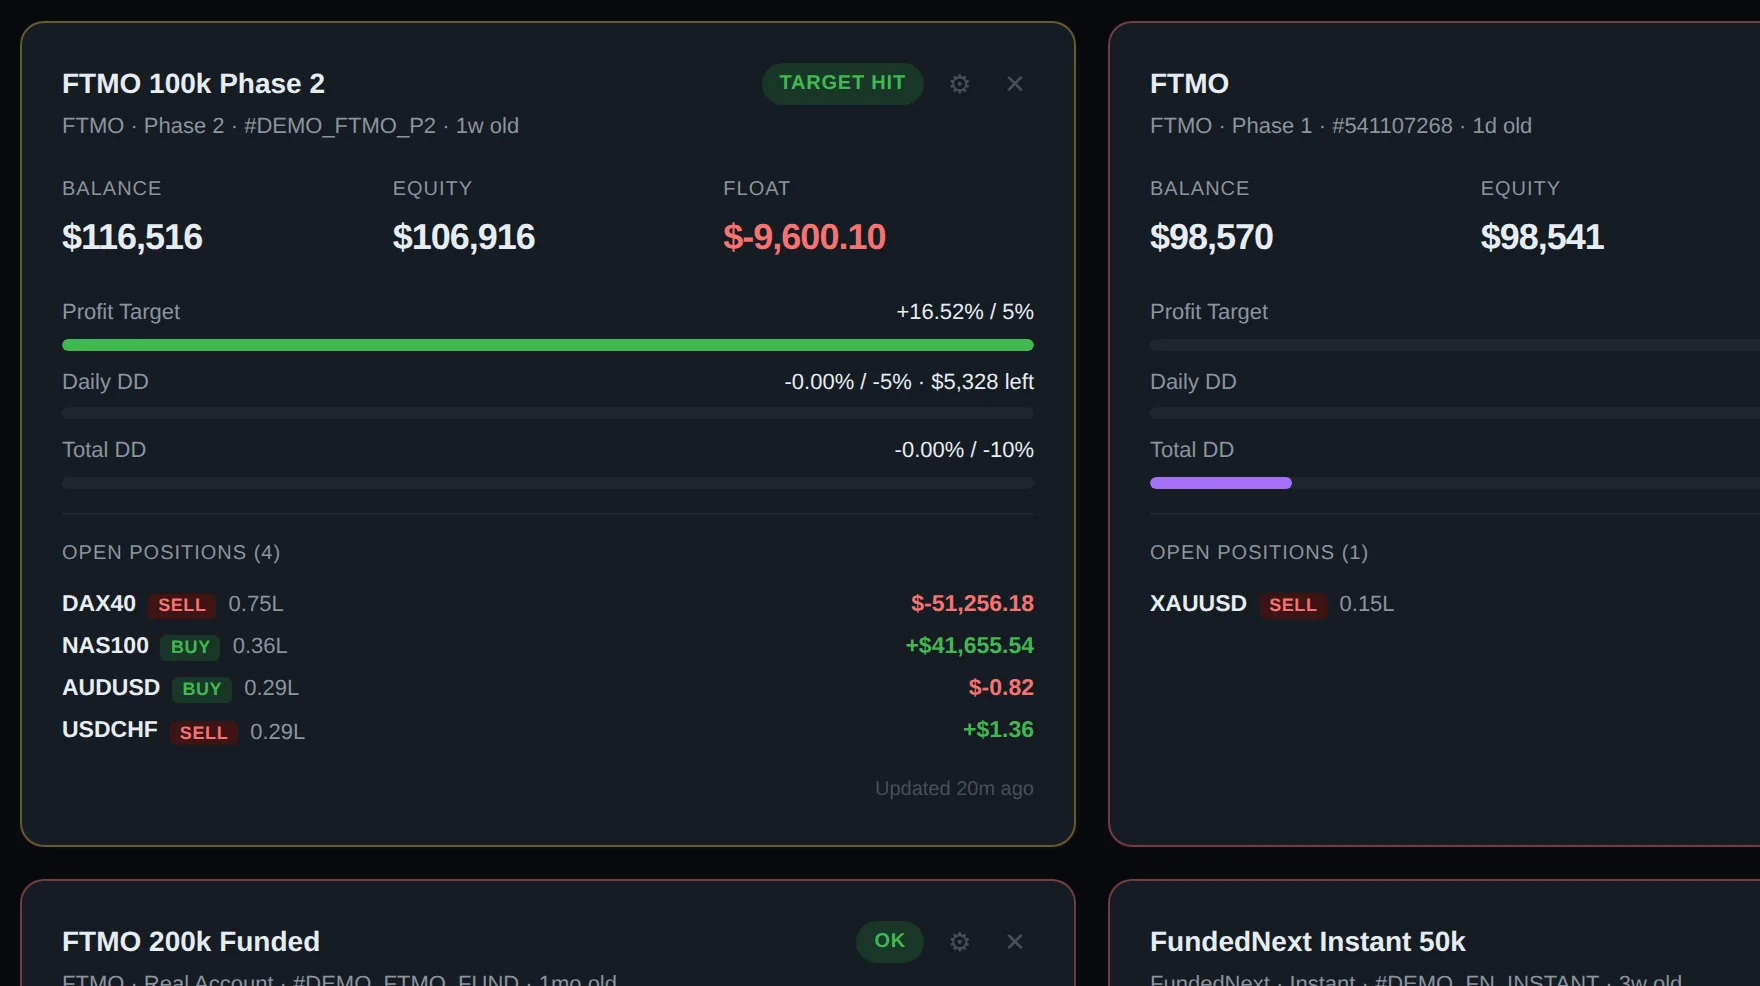Click the -0.00% / -10% total drawdown text
1760x986 pixels.
(964, 450)
